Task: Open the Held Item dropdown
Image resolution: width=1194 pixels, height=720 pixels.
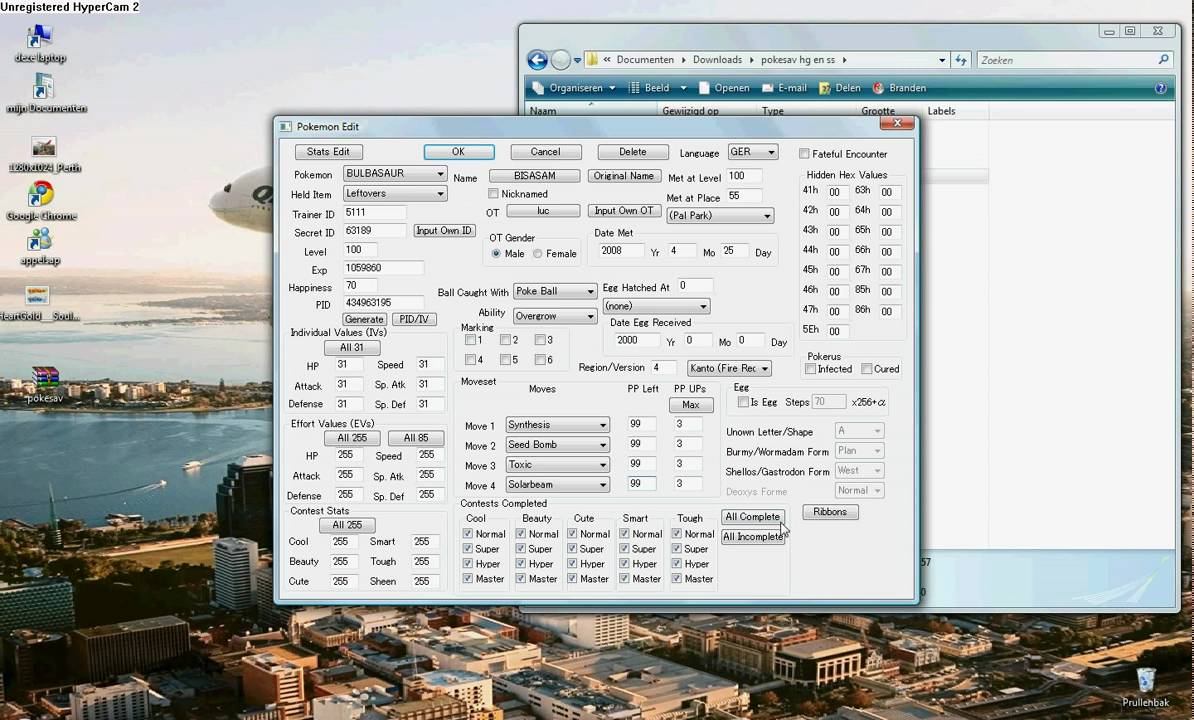Action: click(x=394, y=193)
